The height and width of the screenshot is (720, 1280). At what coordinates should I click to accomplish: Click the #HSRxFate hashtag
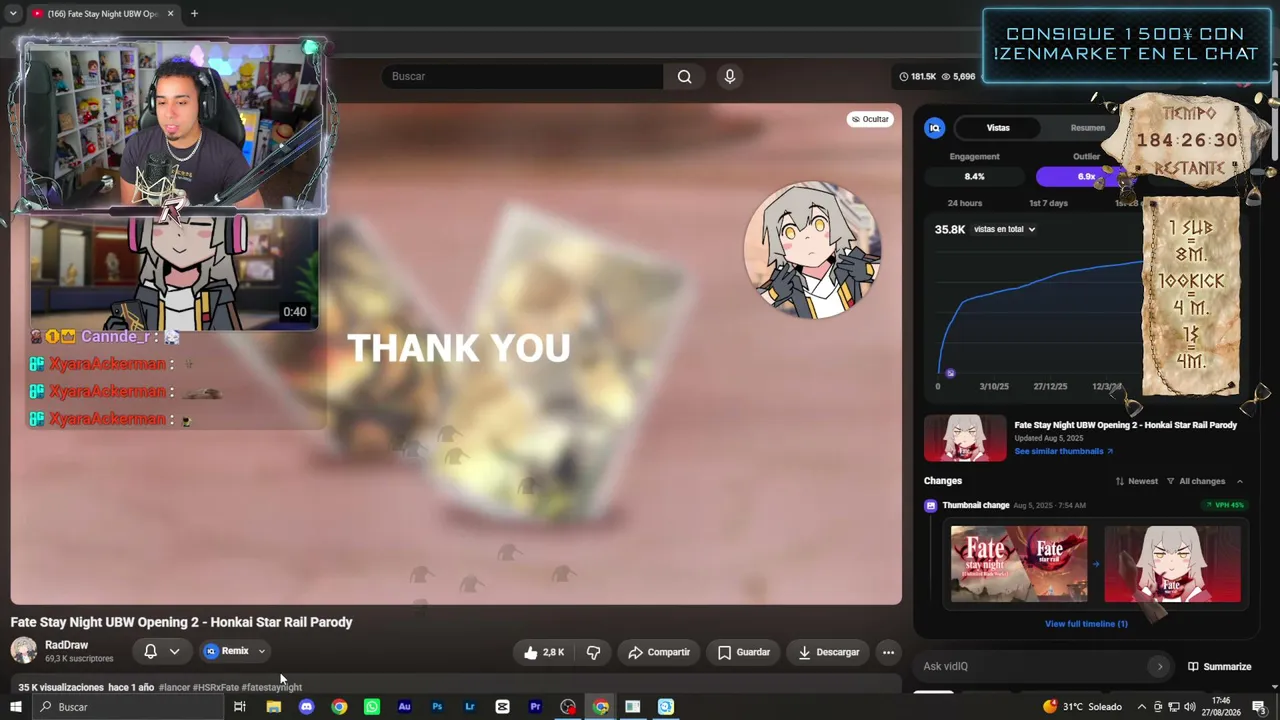pos(216,688)
